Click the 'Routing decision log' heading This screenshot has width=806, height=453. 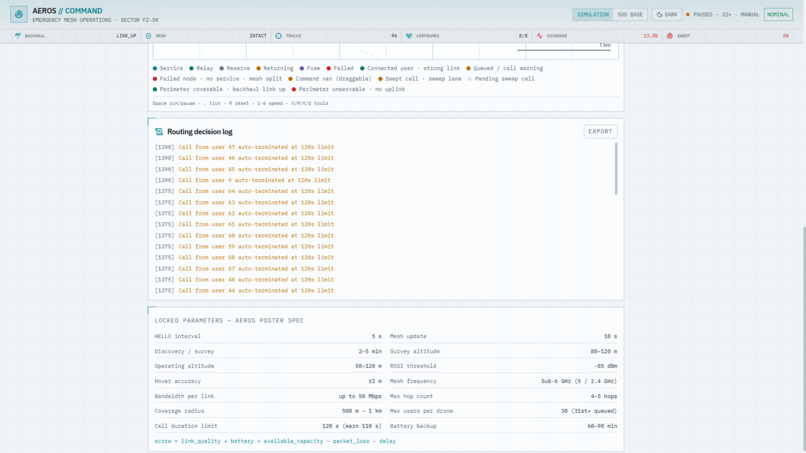[x=199, y=132]
